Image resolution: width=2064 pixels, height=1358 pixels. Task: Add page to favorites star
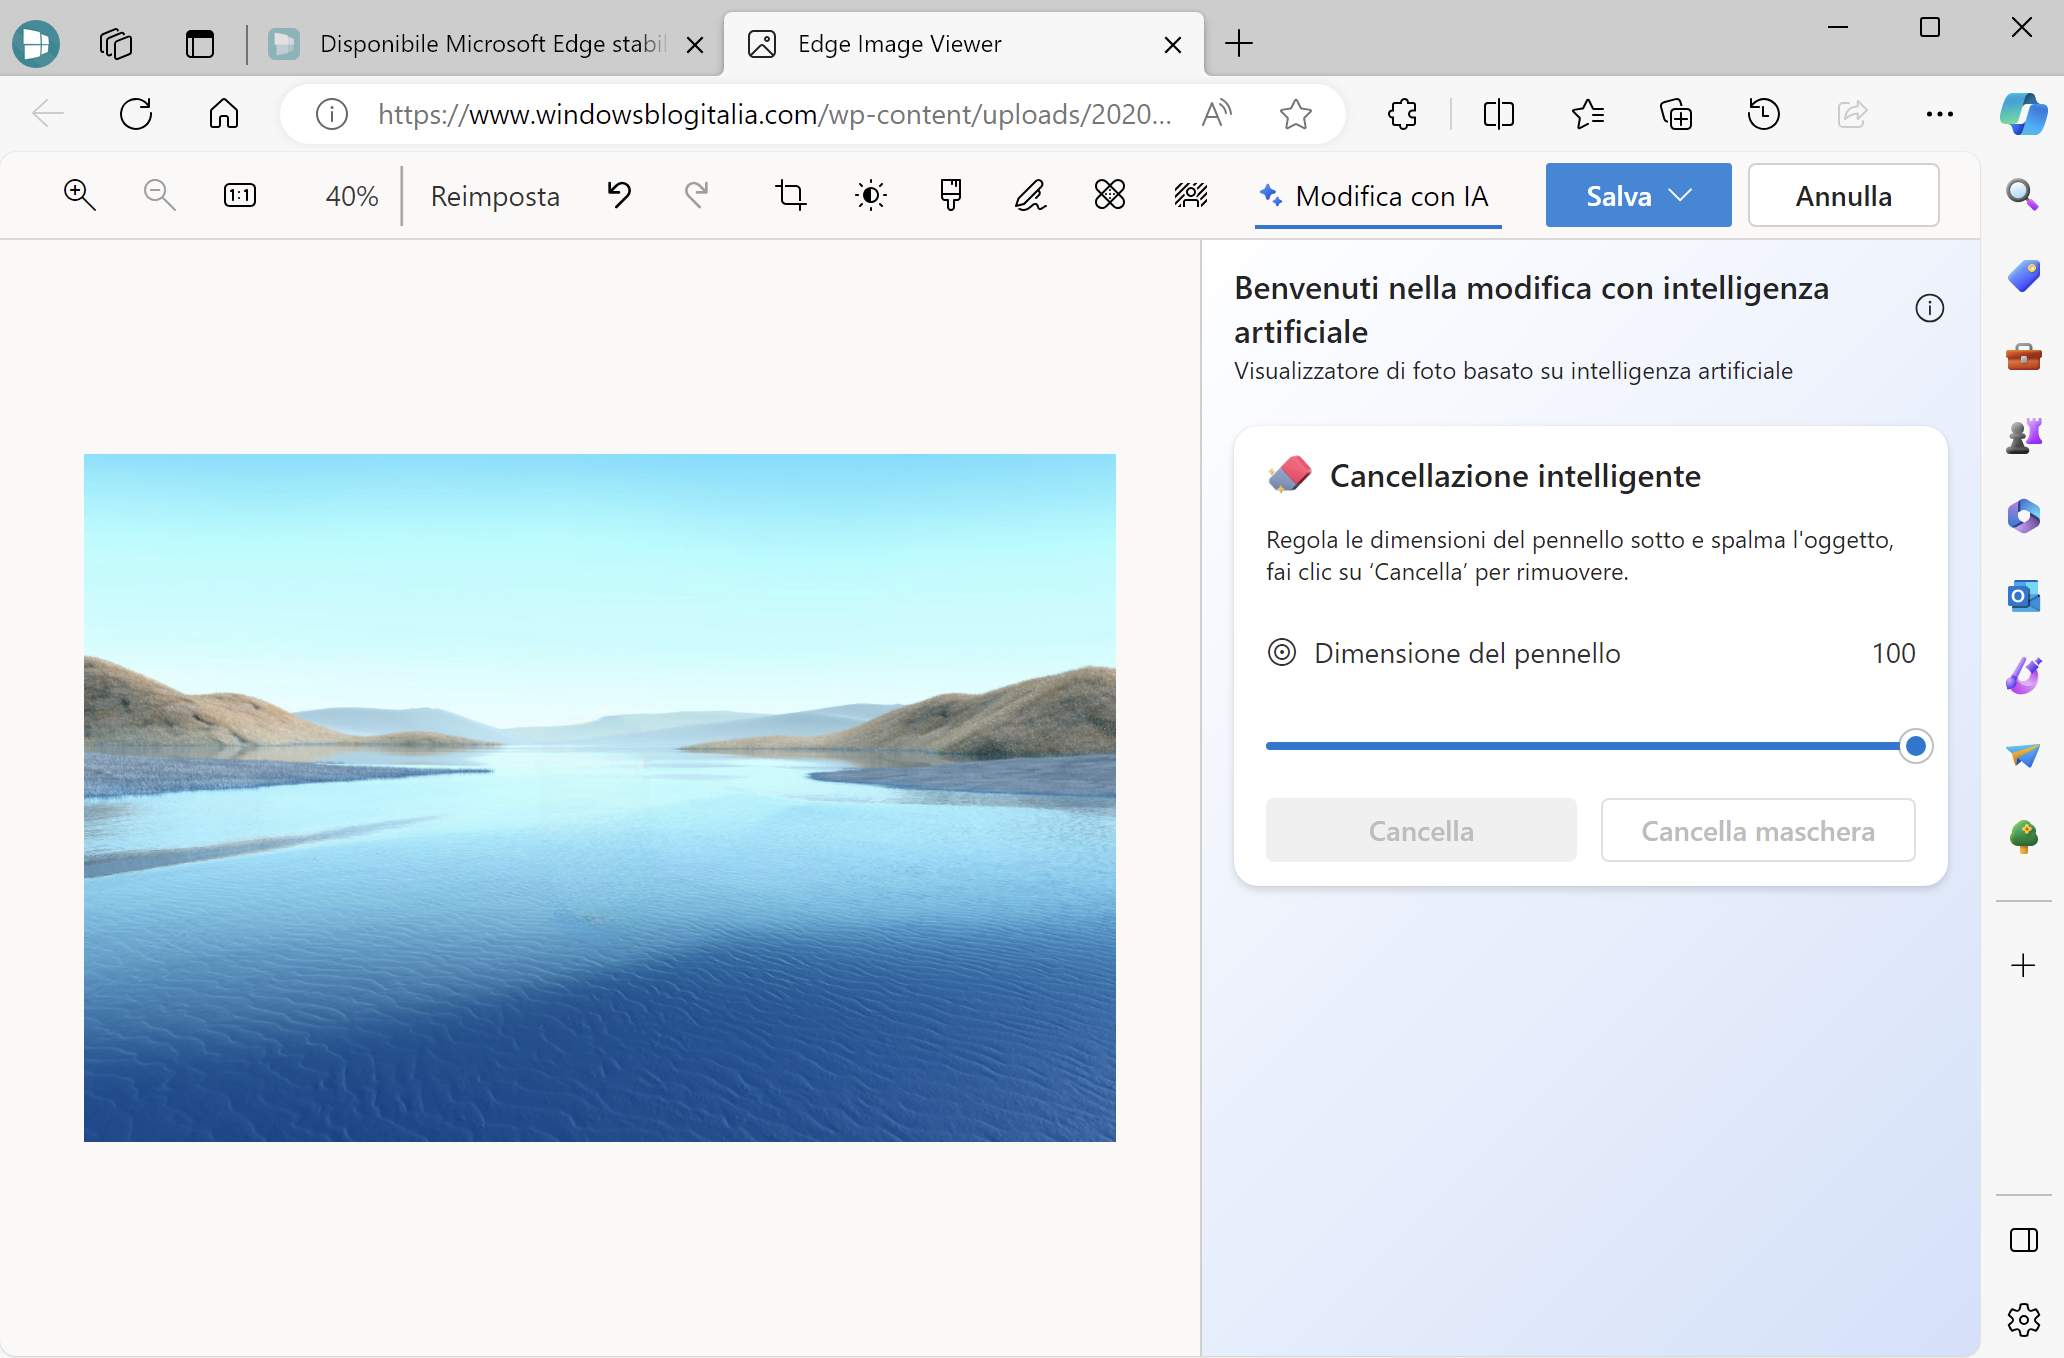(x=1296, y=114)
